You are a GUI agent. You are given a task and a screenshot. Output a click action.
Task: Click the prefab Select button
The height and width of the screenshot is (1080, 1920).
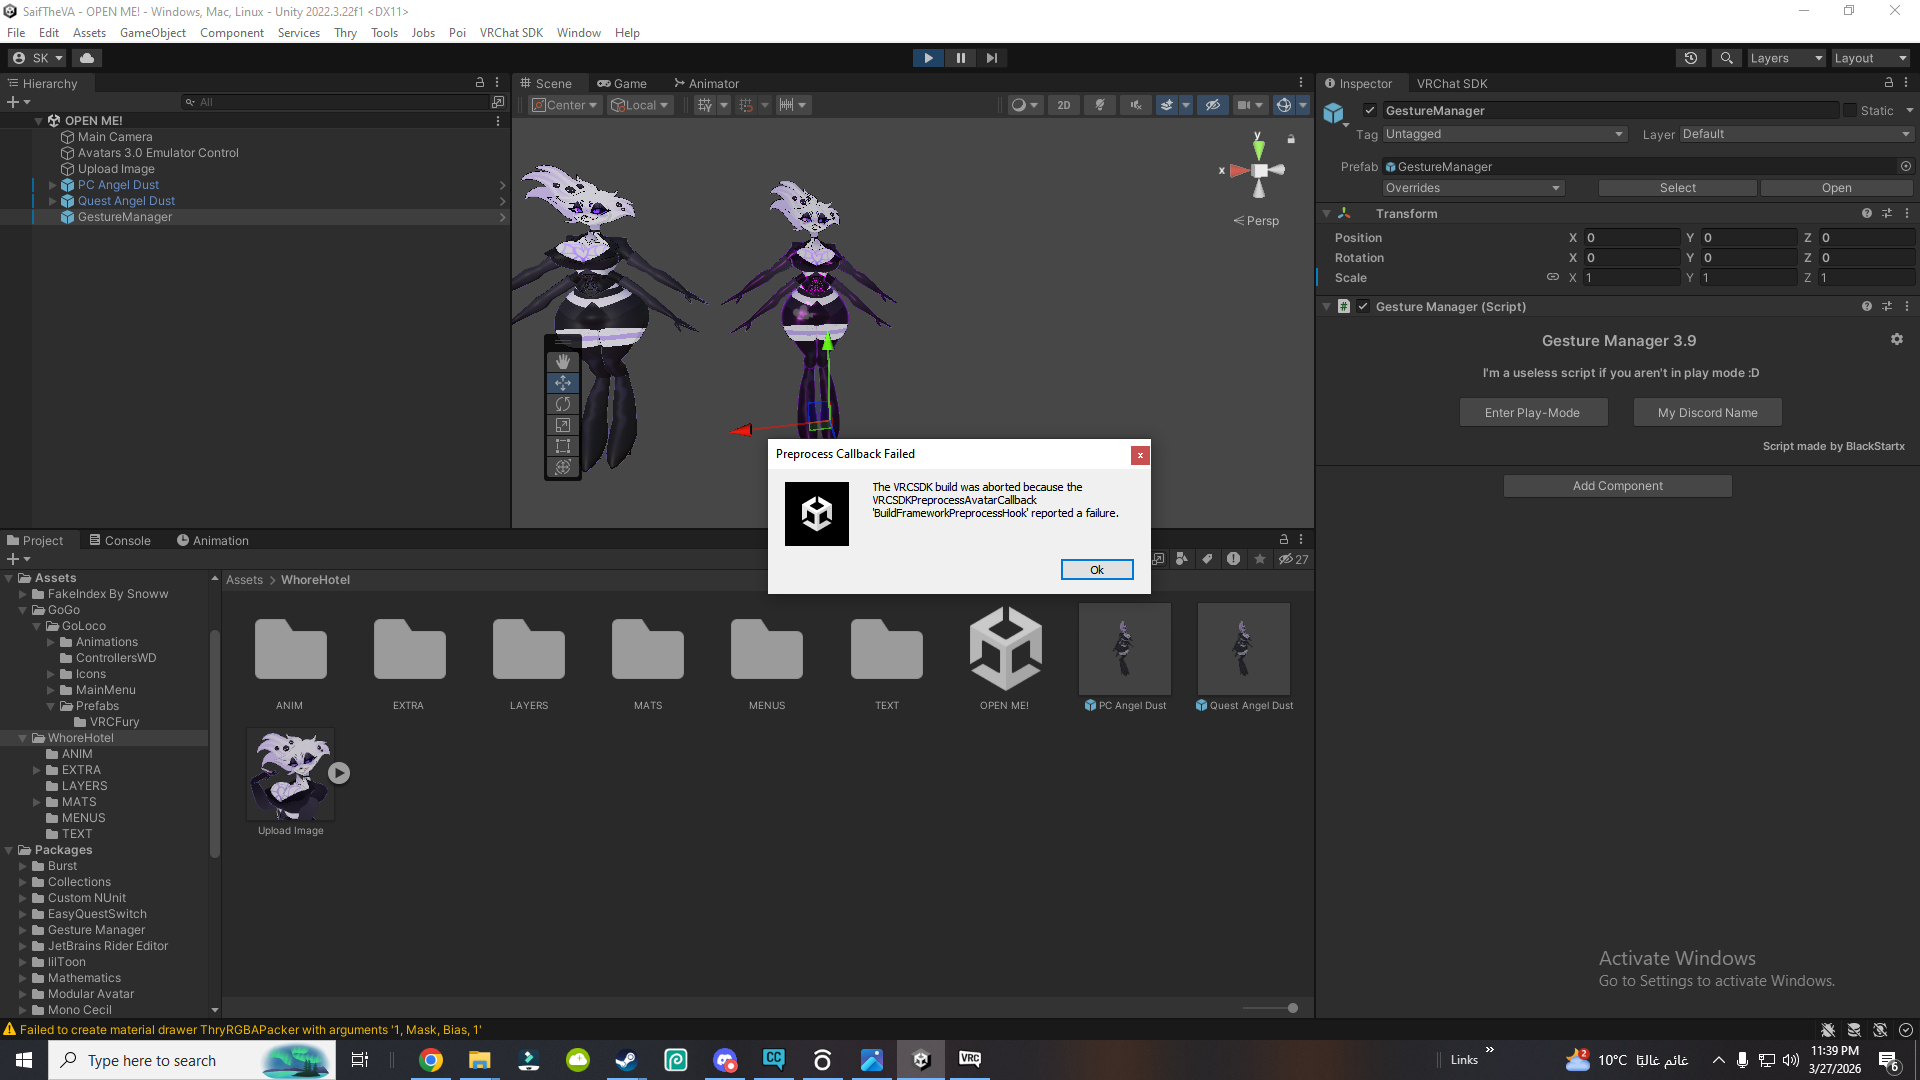point(1677,188)
